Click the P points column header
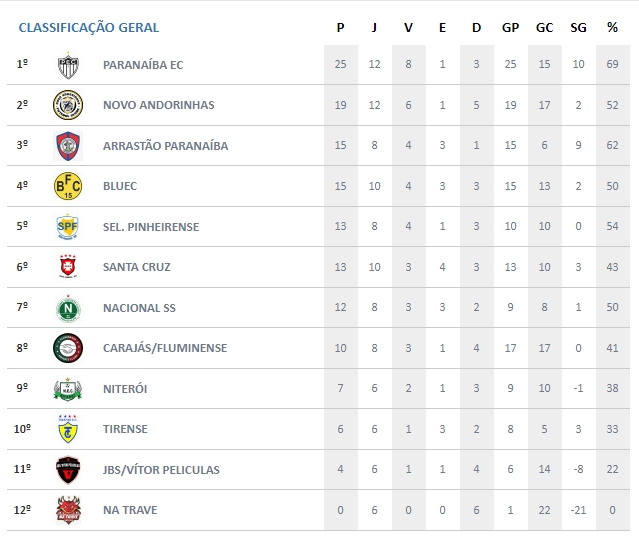 point(340,27)
